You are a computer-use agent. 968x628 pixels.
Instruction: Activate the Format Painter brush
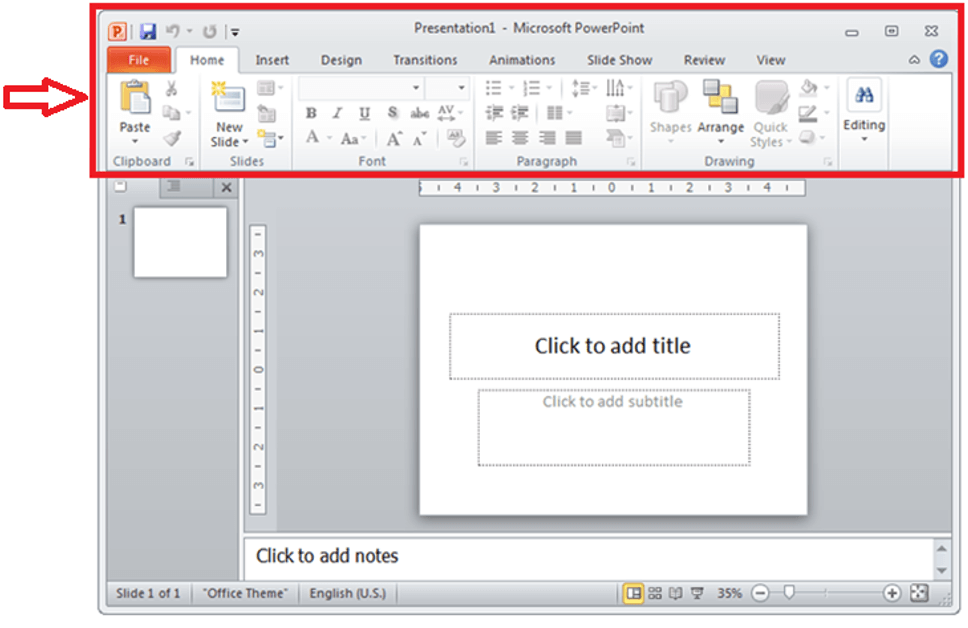(173, 138)
